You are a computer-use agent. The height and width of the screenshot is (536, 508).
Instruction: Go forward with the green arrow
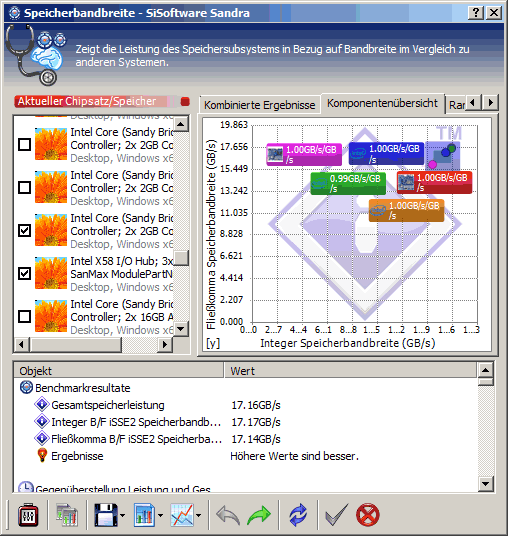(x=259, y=515)
